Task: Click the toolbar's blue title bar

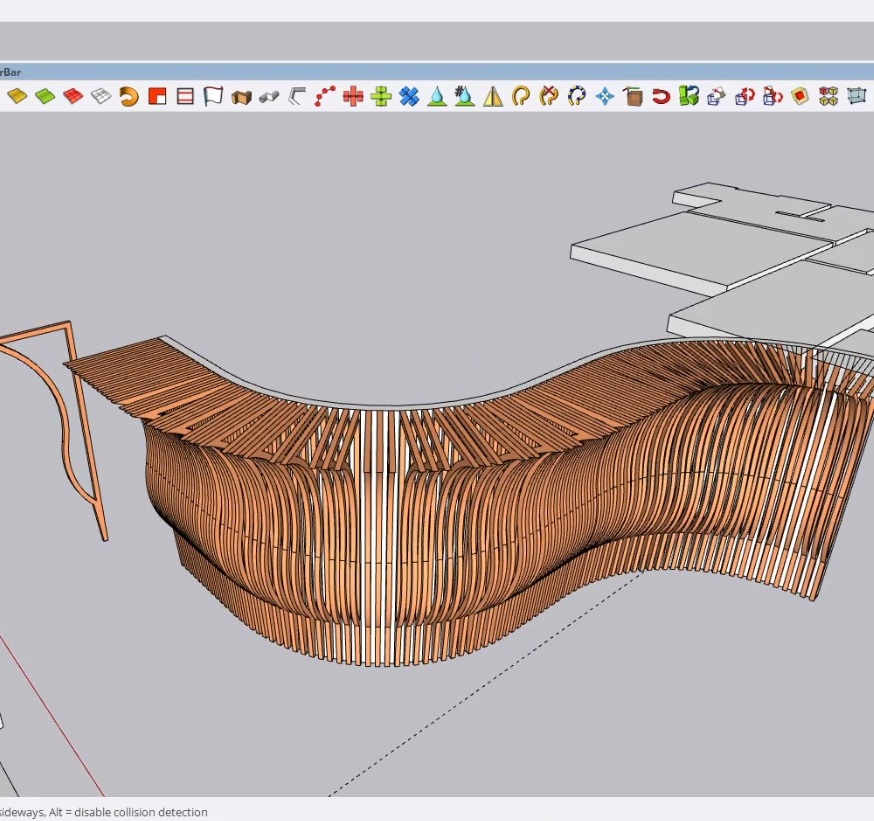Action: pos(400,71)
